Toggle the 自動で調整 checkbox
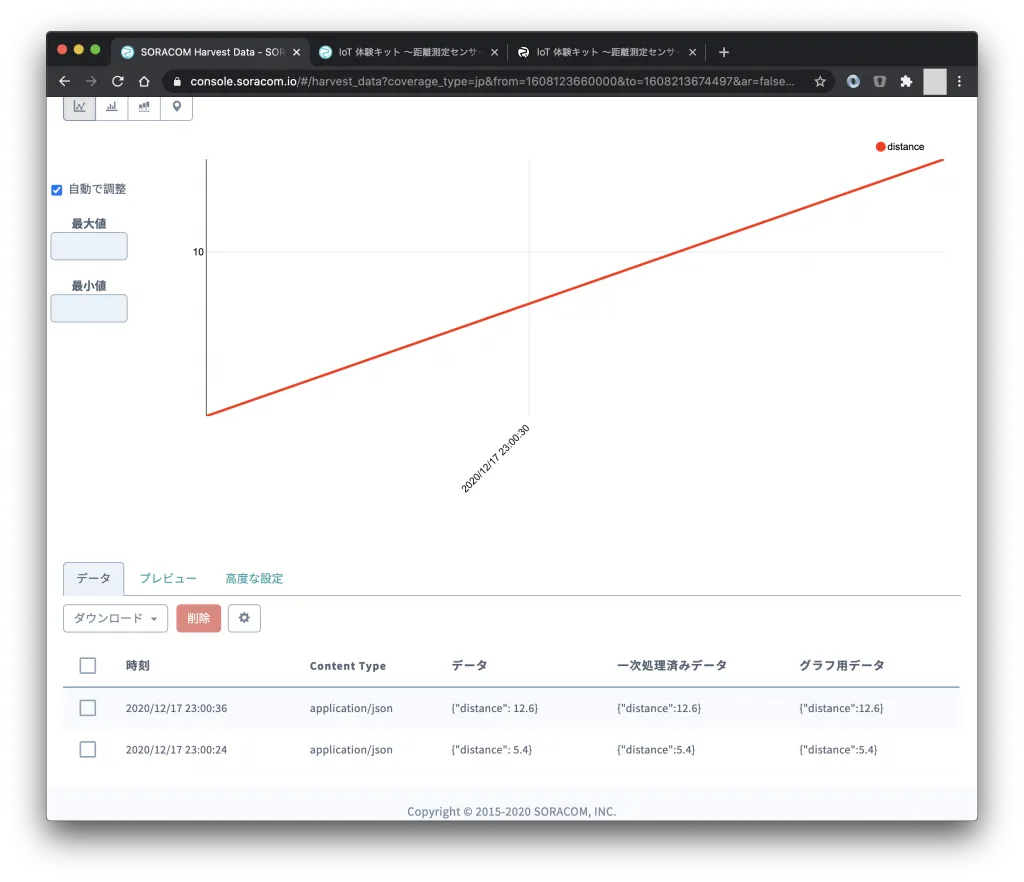Image resolution: width=1024 pixels, height=882 pixels. point(57,190)
